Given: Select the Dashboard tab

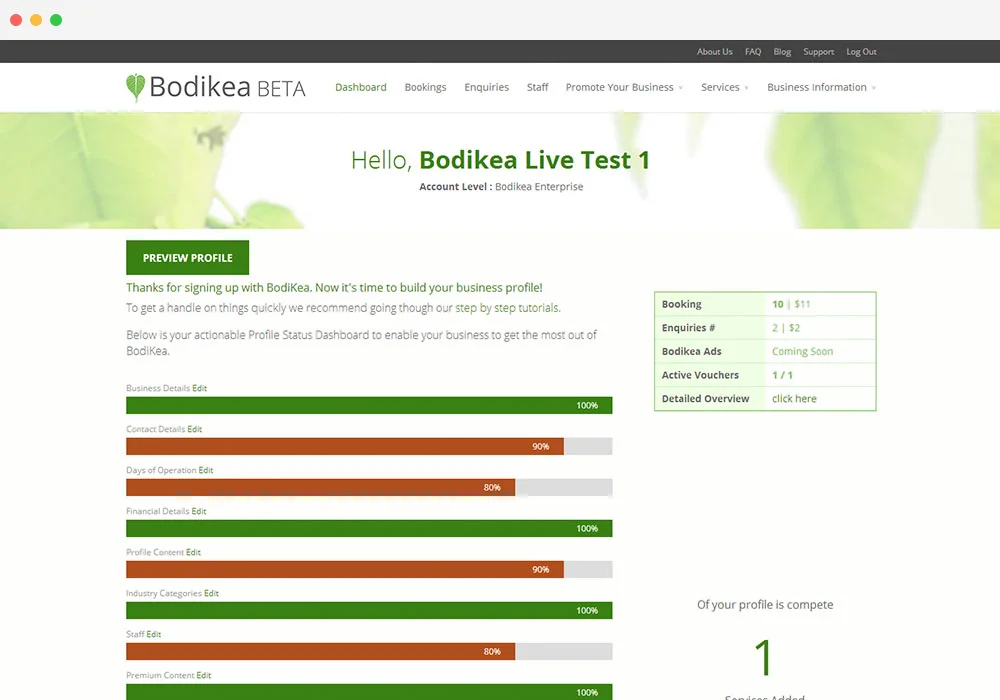Looking at the screenshot, I should (x=360, y=87).
